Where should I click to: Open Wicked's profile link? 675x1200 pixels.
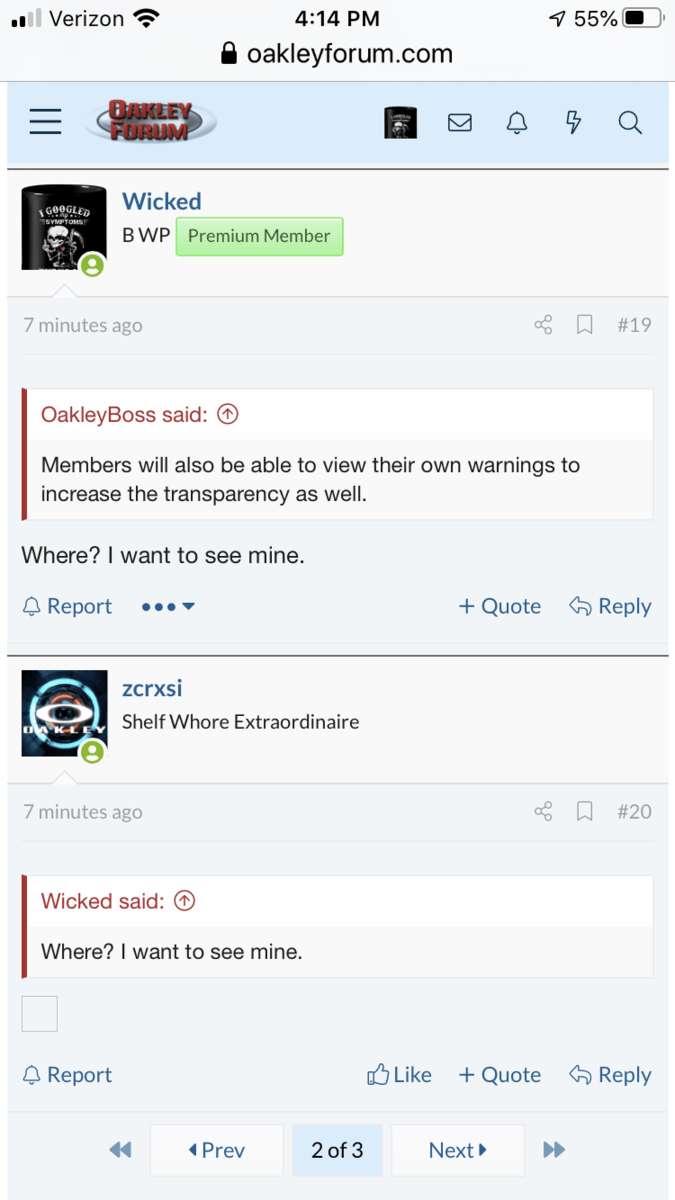(161, 201)
